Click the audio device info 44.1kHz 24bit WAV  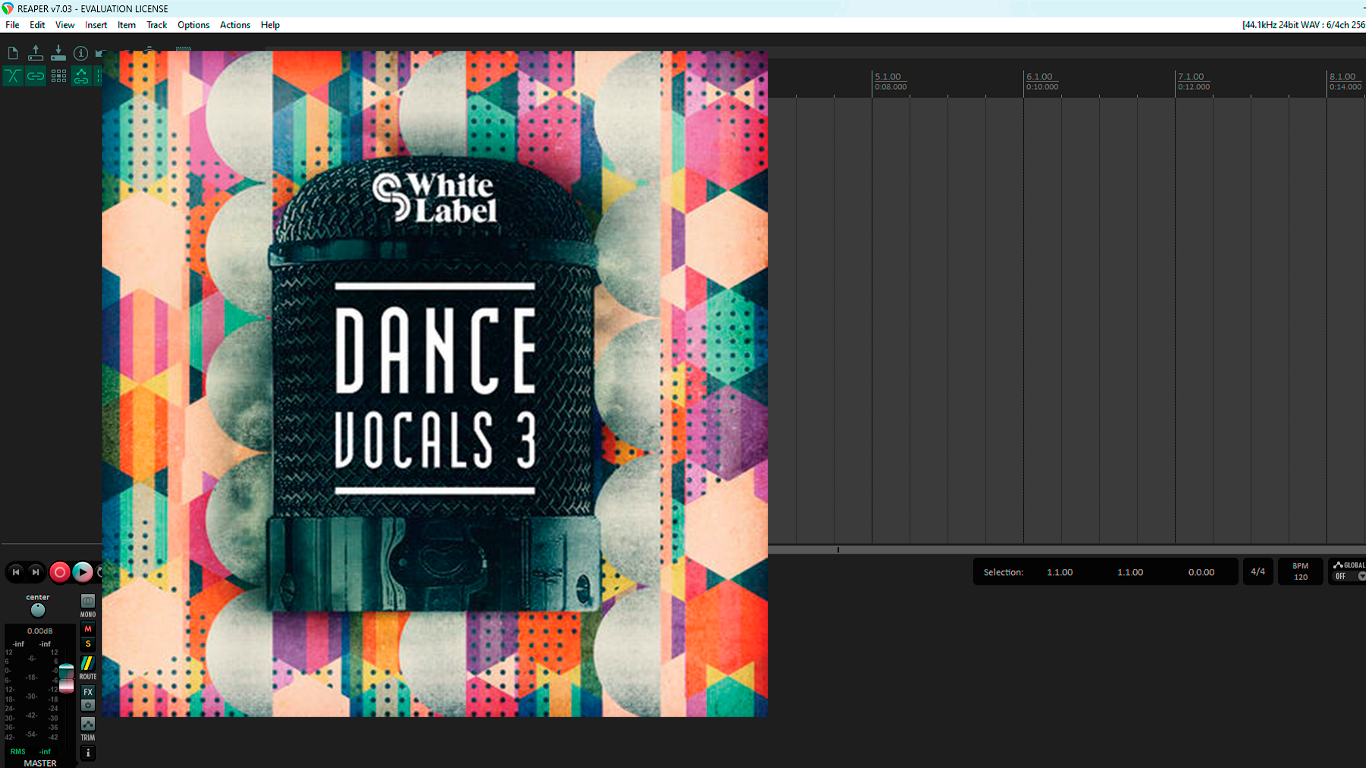pos(1303,25)
